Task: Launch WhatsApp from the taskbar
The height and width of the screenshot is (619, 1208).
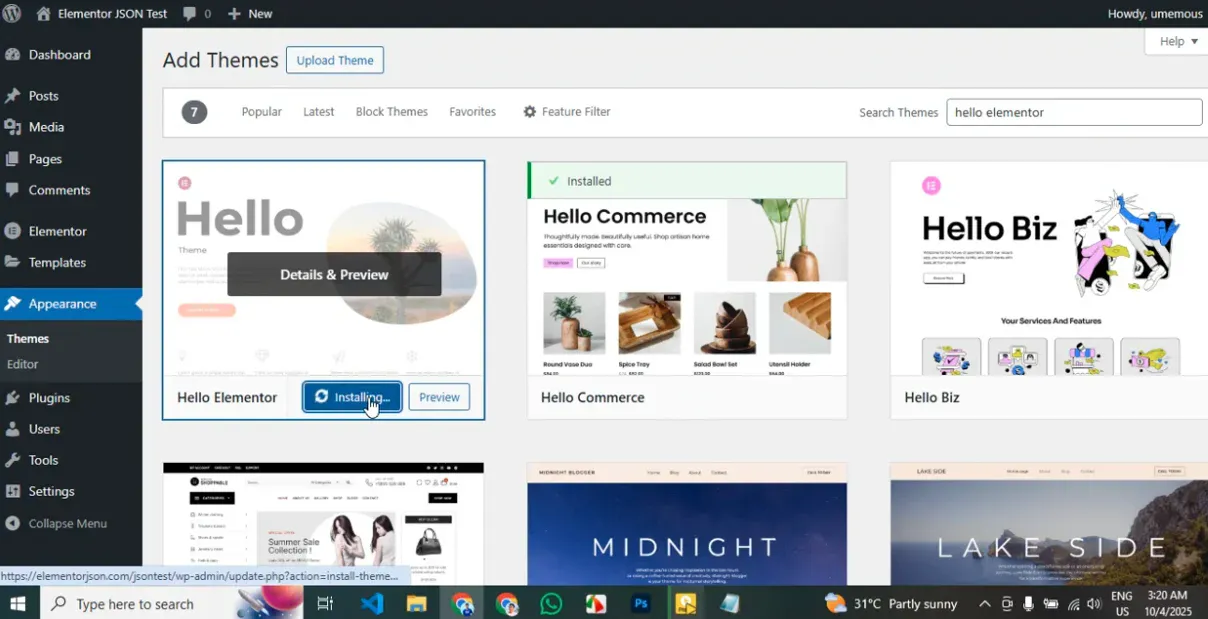Action: point(551,603)
